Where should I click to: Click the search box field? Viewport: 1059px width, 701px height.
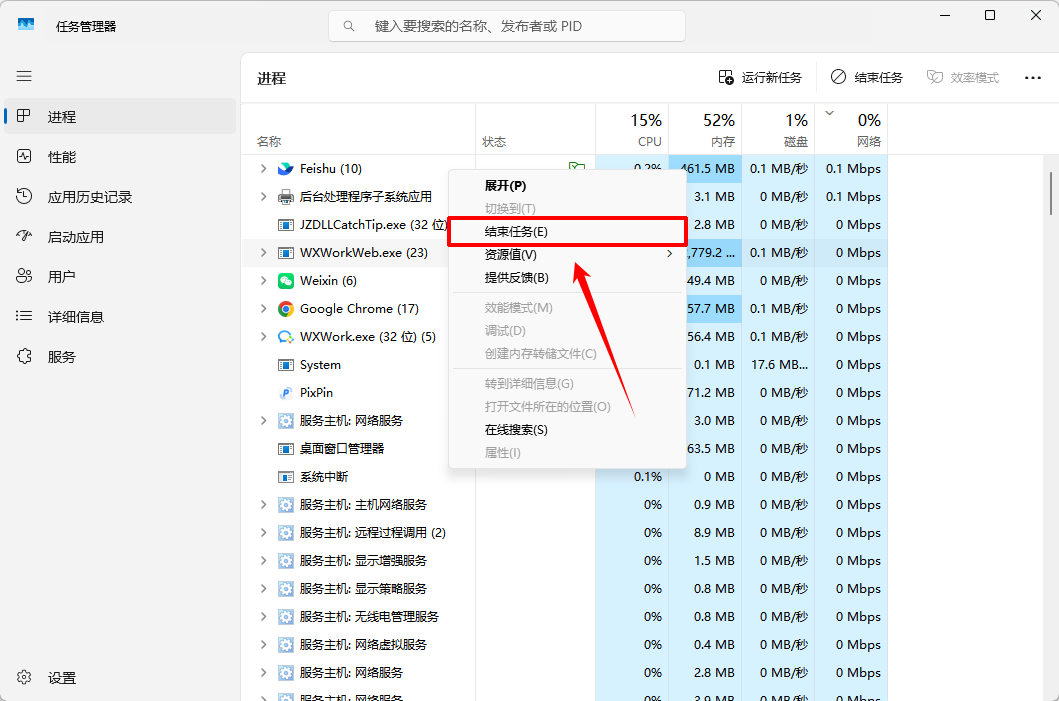click(507, 26)
